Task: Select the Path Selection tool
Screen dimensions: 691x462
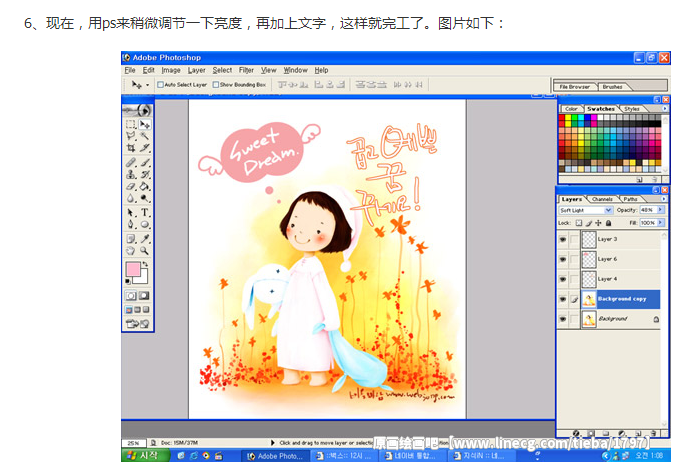Action: (131, 212)
